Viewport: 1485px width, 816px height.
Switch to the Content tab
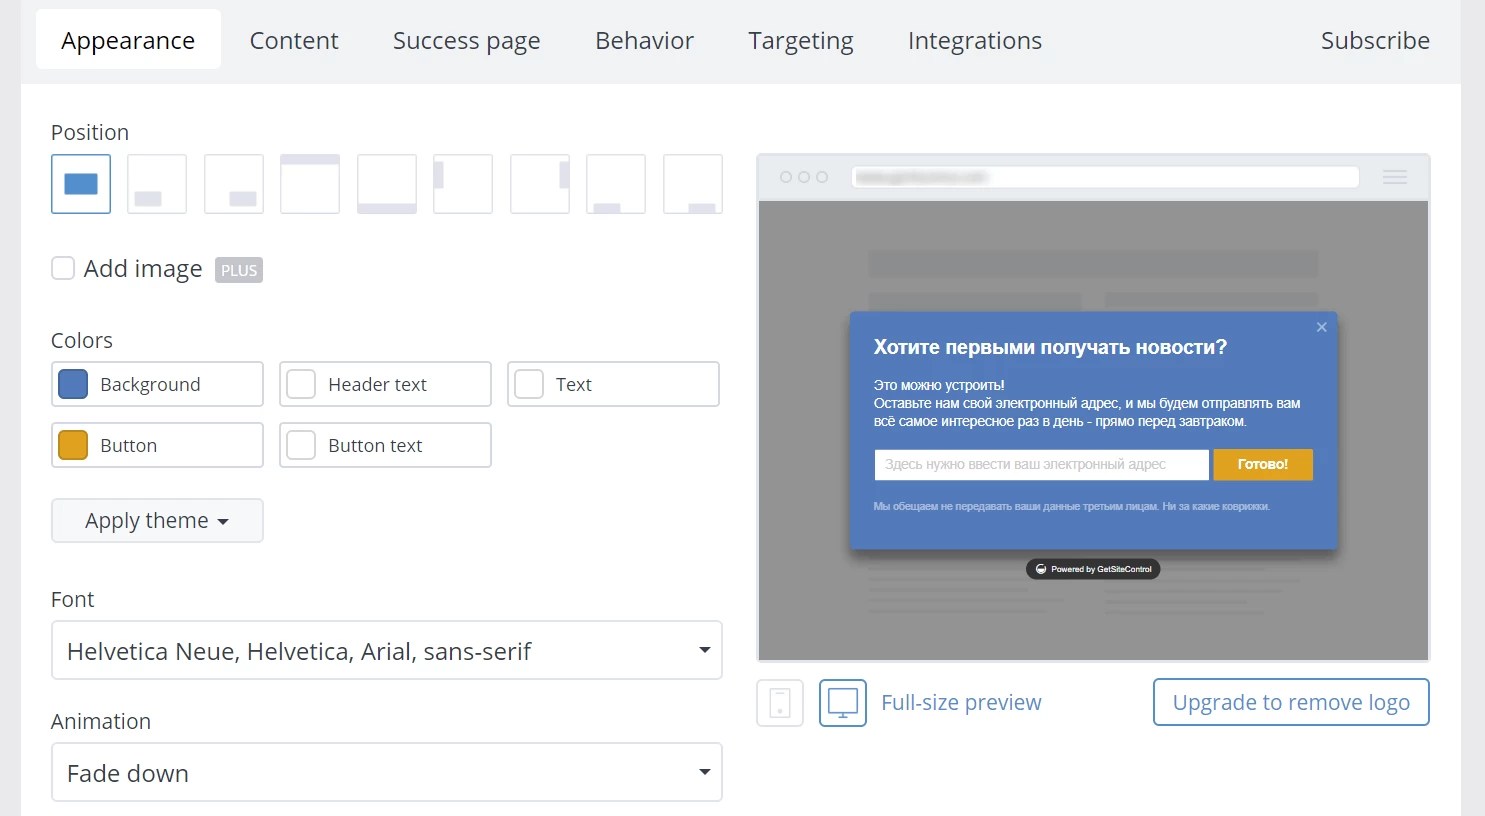294,40
